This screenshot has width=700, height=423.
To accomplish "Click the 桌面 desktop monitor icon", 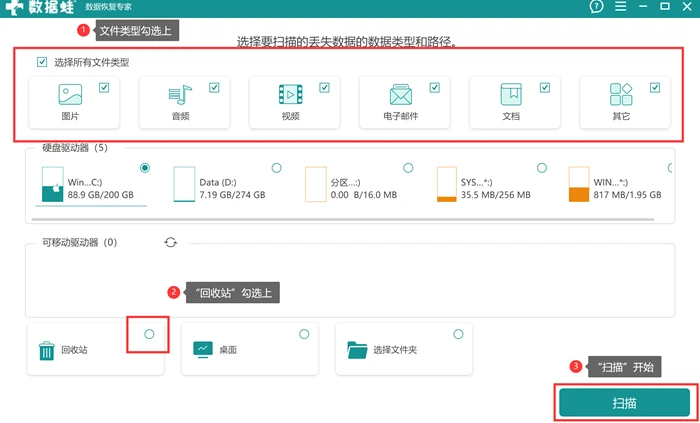I will tap(203, 349).
